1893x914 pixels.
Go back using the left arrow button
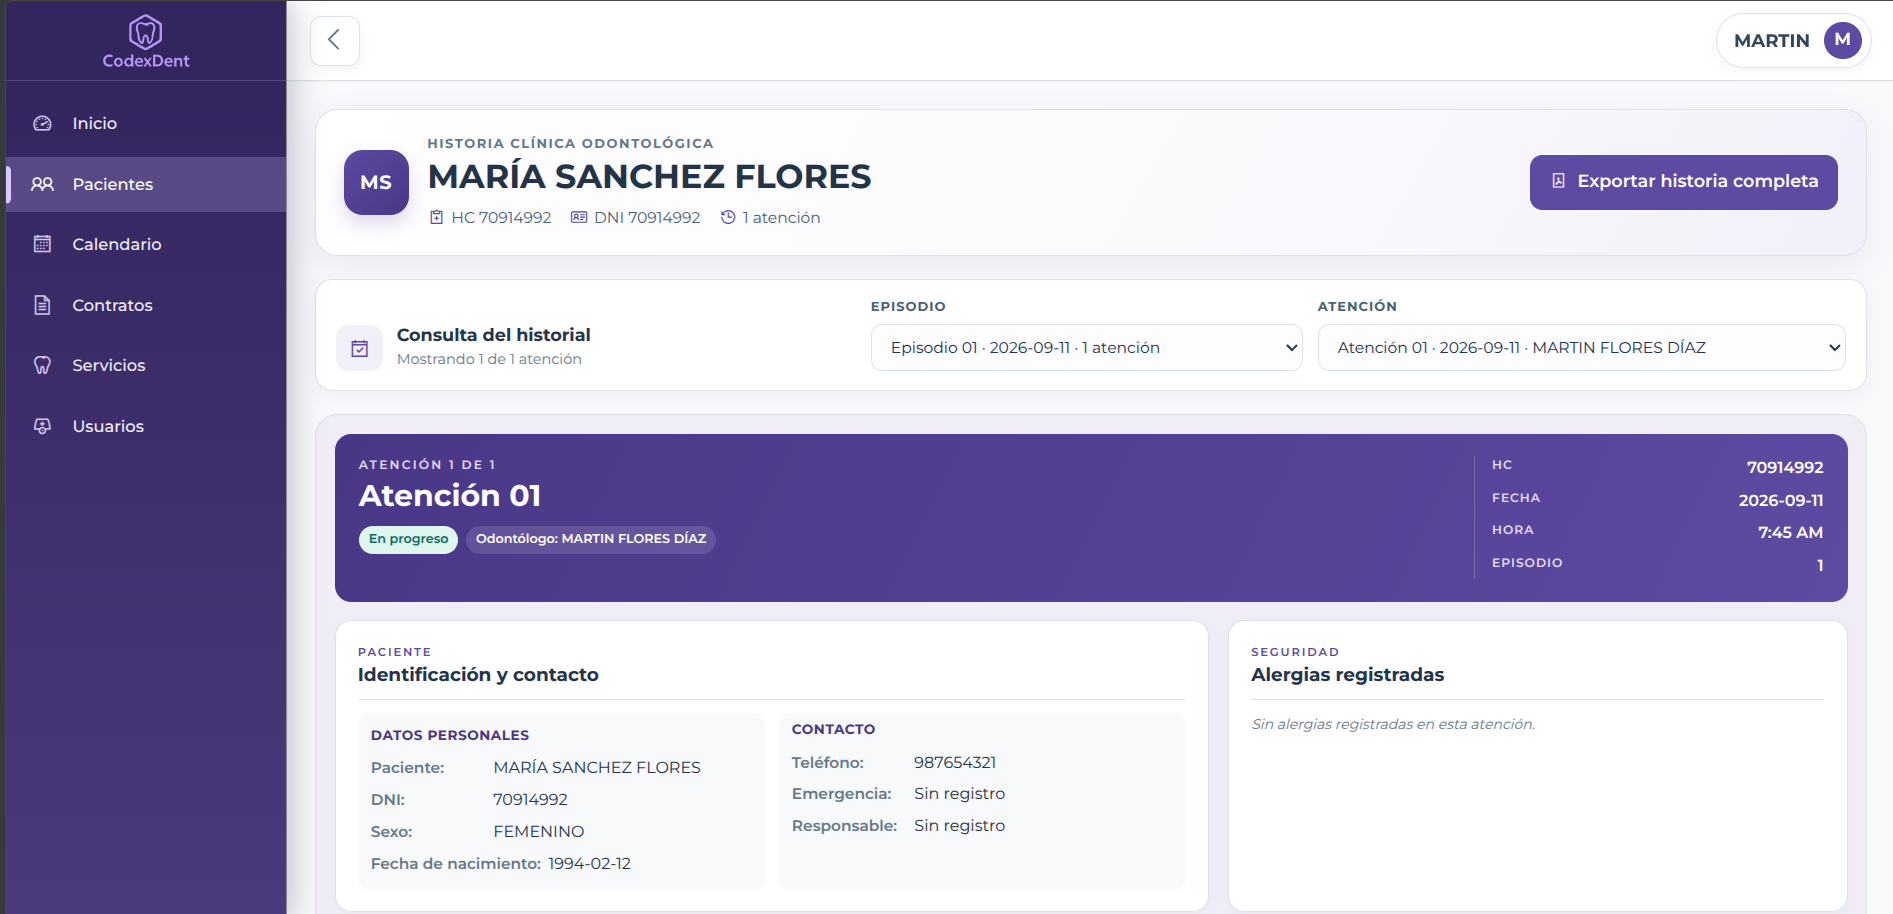[335, 40]
